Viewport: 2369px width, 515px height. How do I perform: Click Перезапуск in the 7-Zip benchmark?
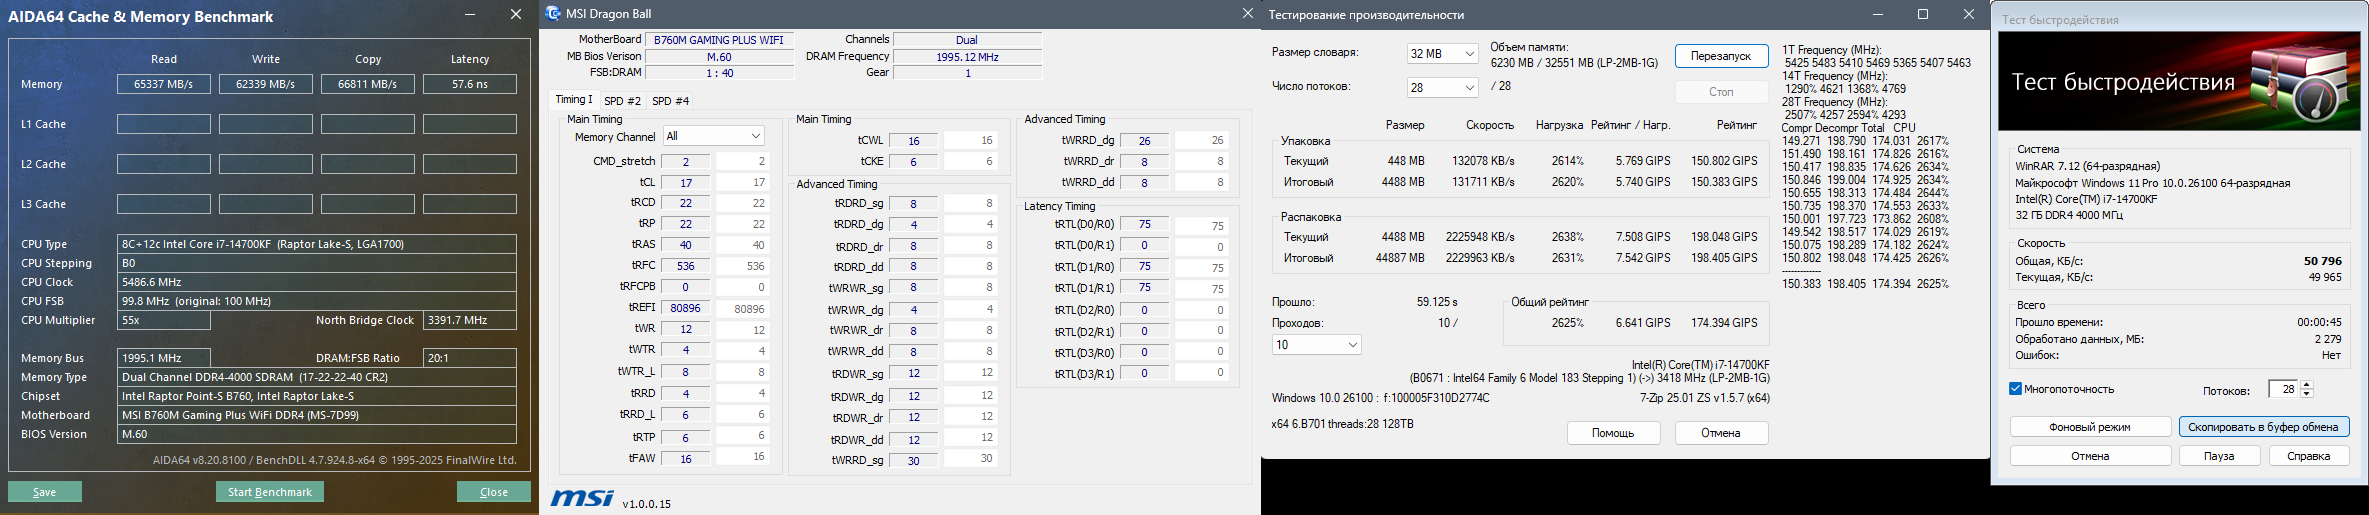(1721, 56)
